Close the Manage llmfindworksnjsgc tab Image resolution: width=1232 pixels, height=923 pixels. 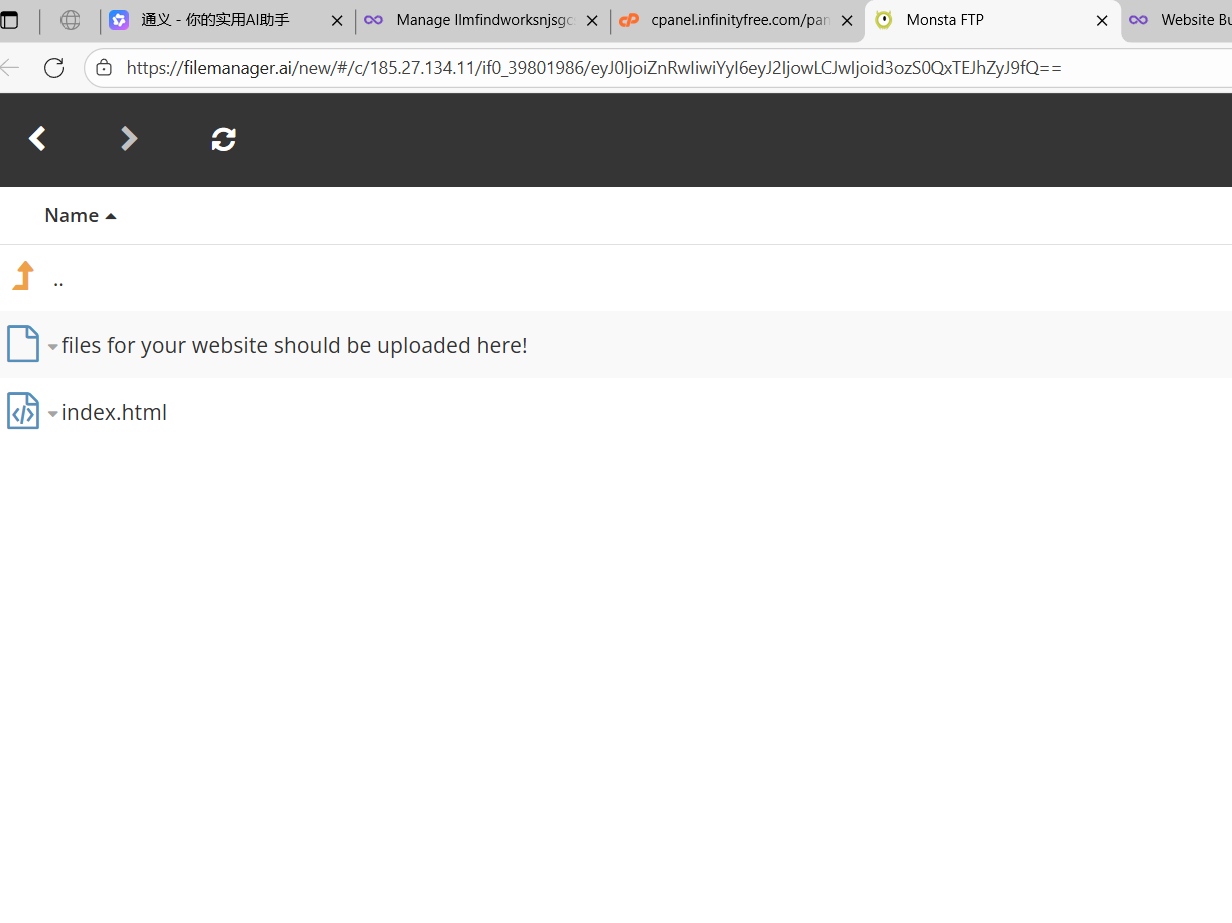592,20
